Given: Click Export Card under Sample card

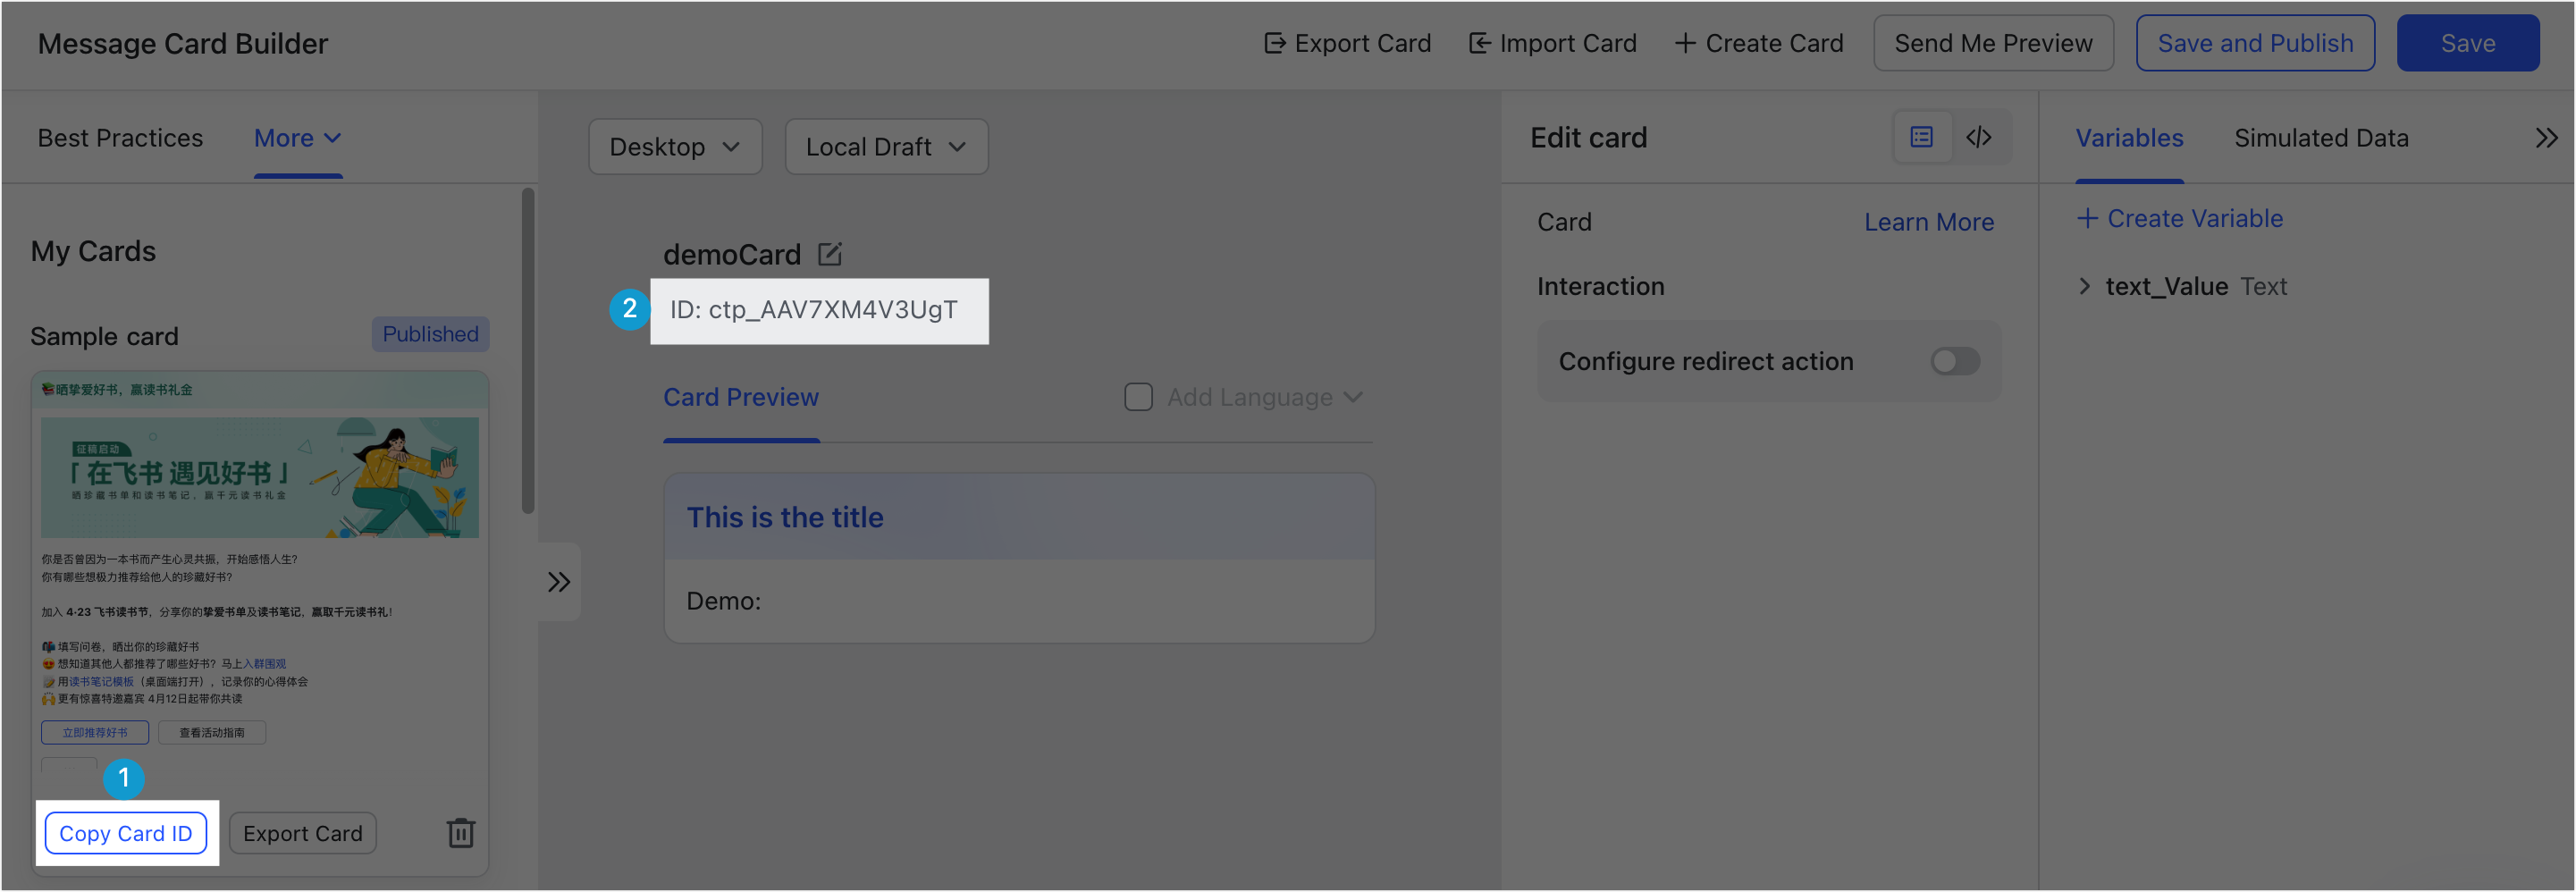Looking at the screenshot, I should click(303, 833).
